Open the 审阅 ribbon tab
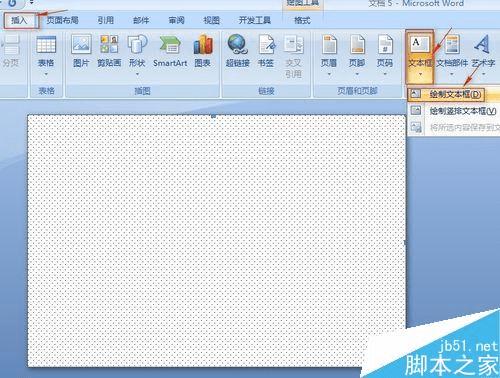 tap(176, 20)
